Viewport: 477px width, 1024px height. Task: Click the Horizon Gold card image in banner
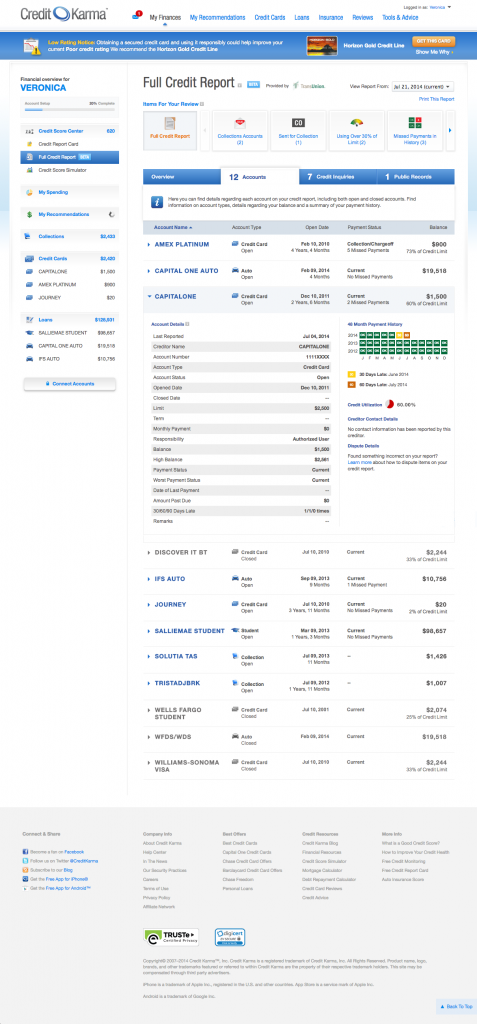click(322, 46)
